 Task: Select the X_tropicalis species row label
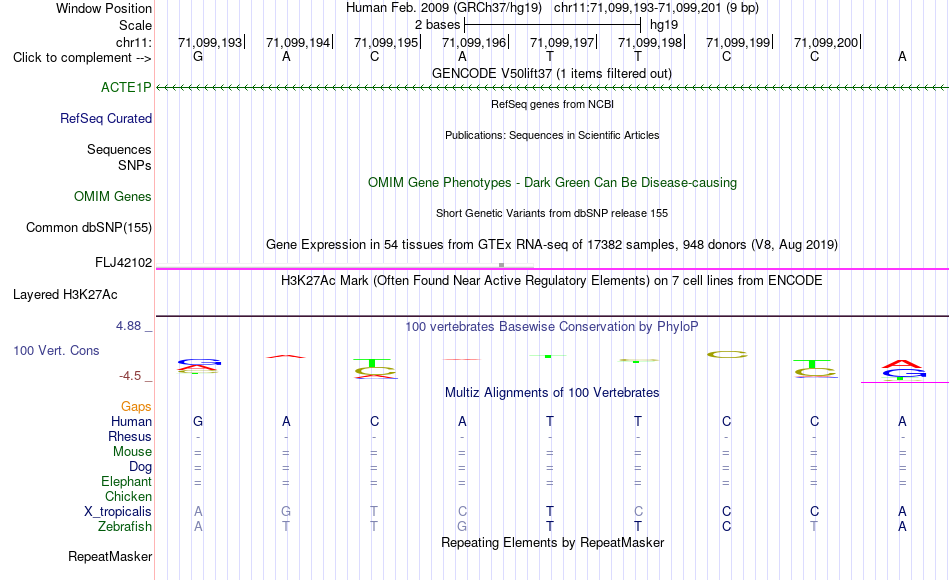coord(118,512)
